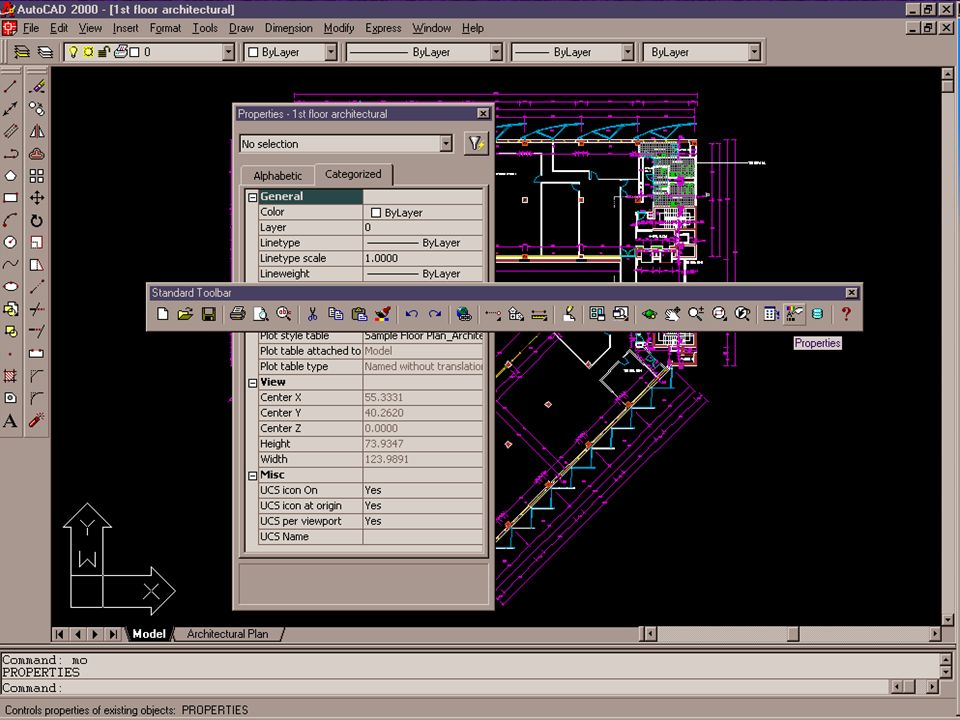Image resolution: width=960 pixels, height=720 pixels.
Task: Open the Express menu
Action: click(x=383, y=28)
